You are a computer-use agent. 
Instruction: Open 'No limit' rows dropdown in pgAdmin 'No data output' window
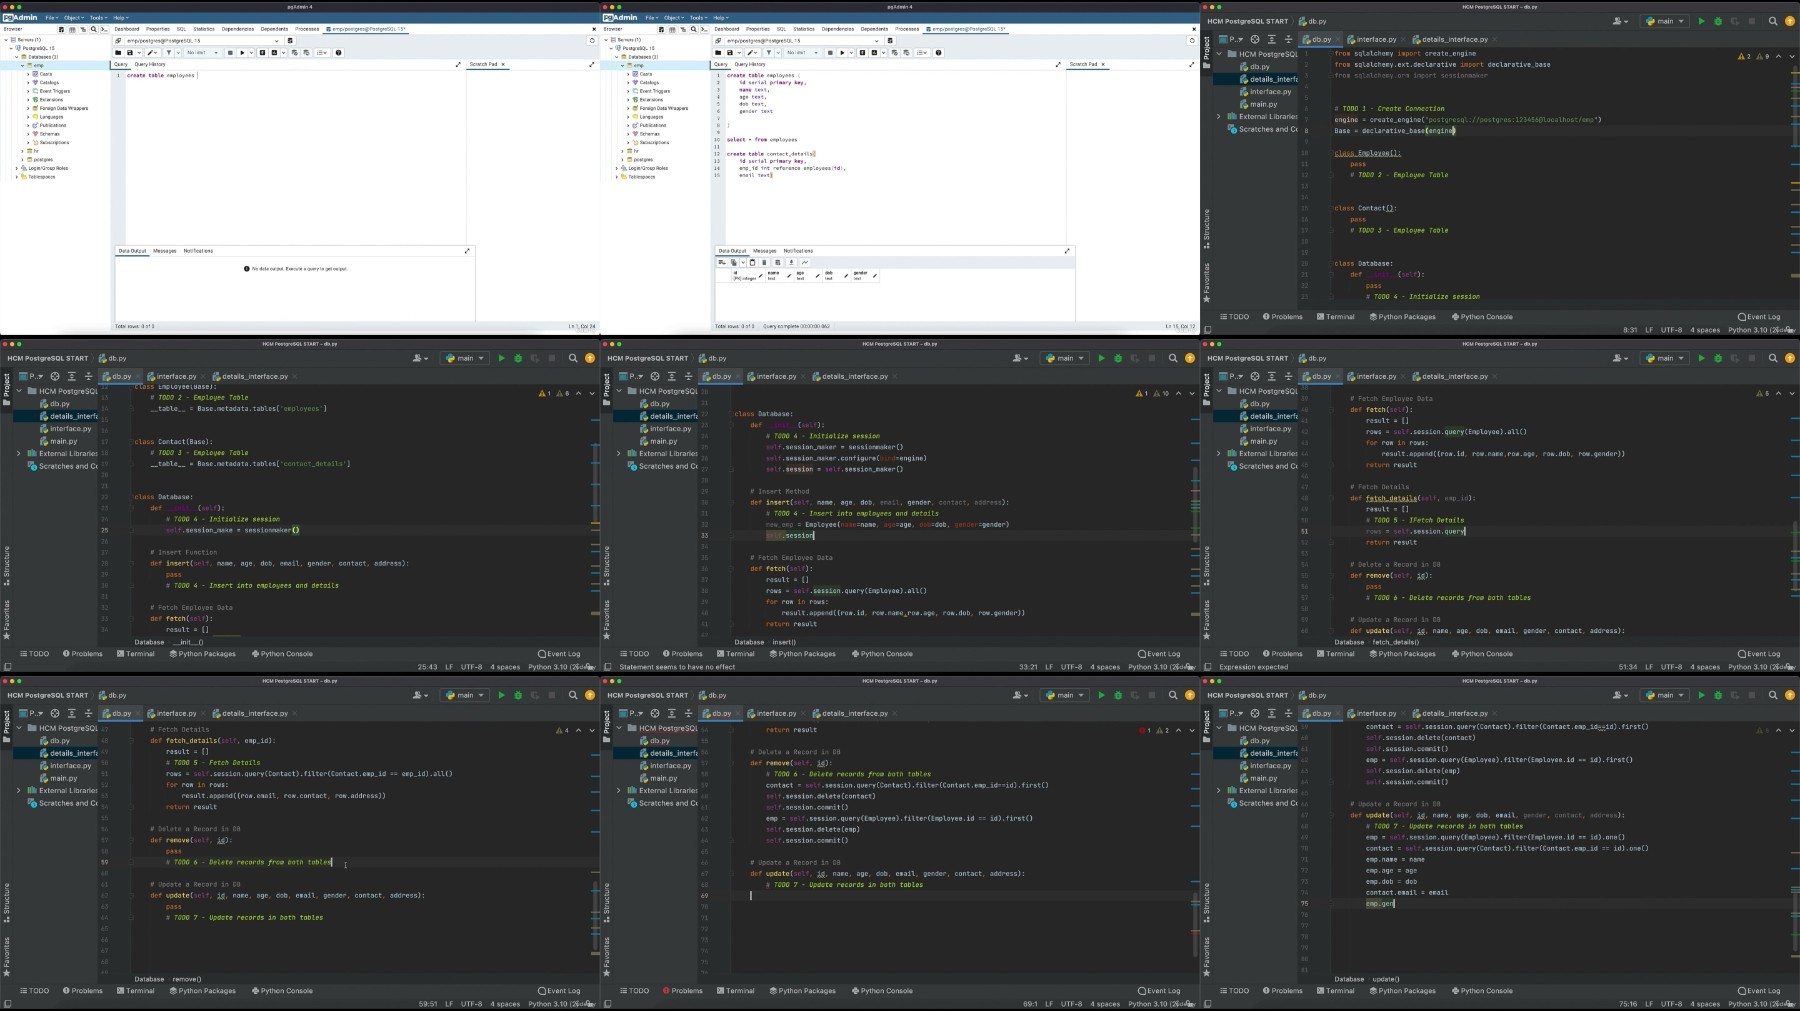coord(202,53)
